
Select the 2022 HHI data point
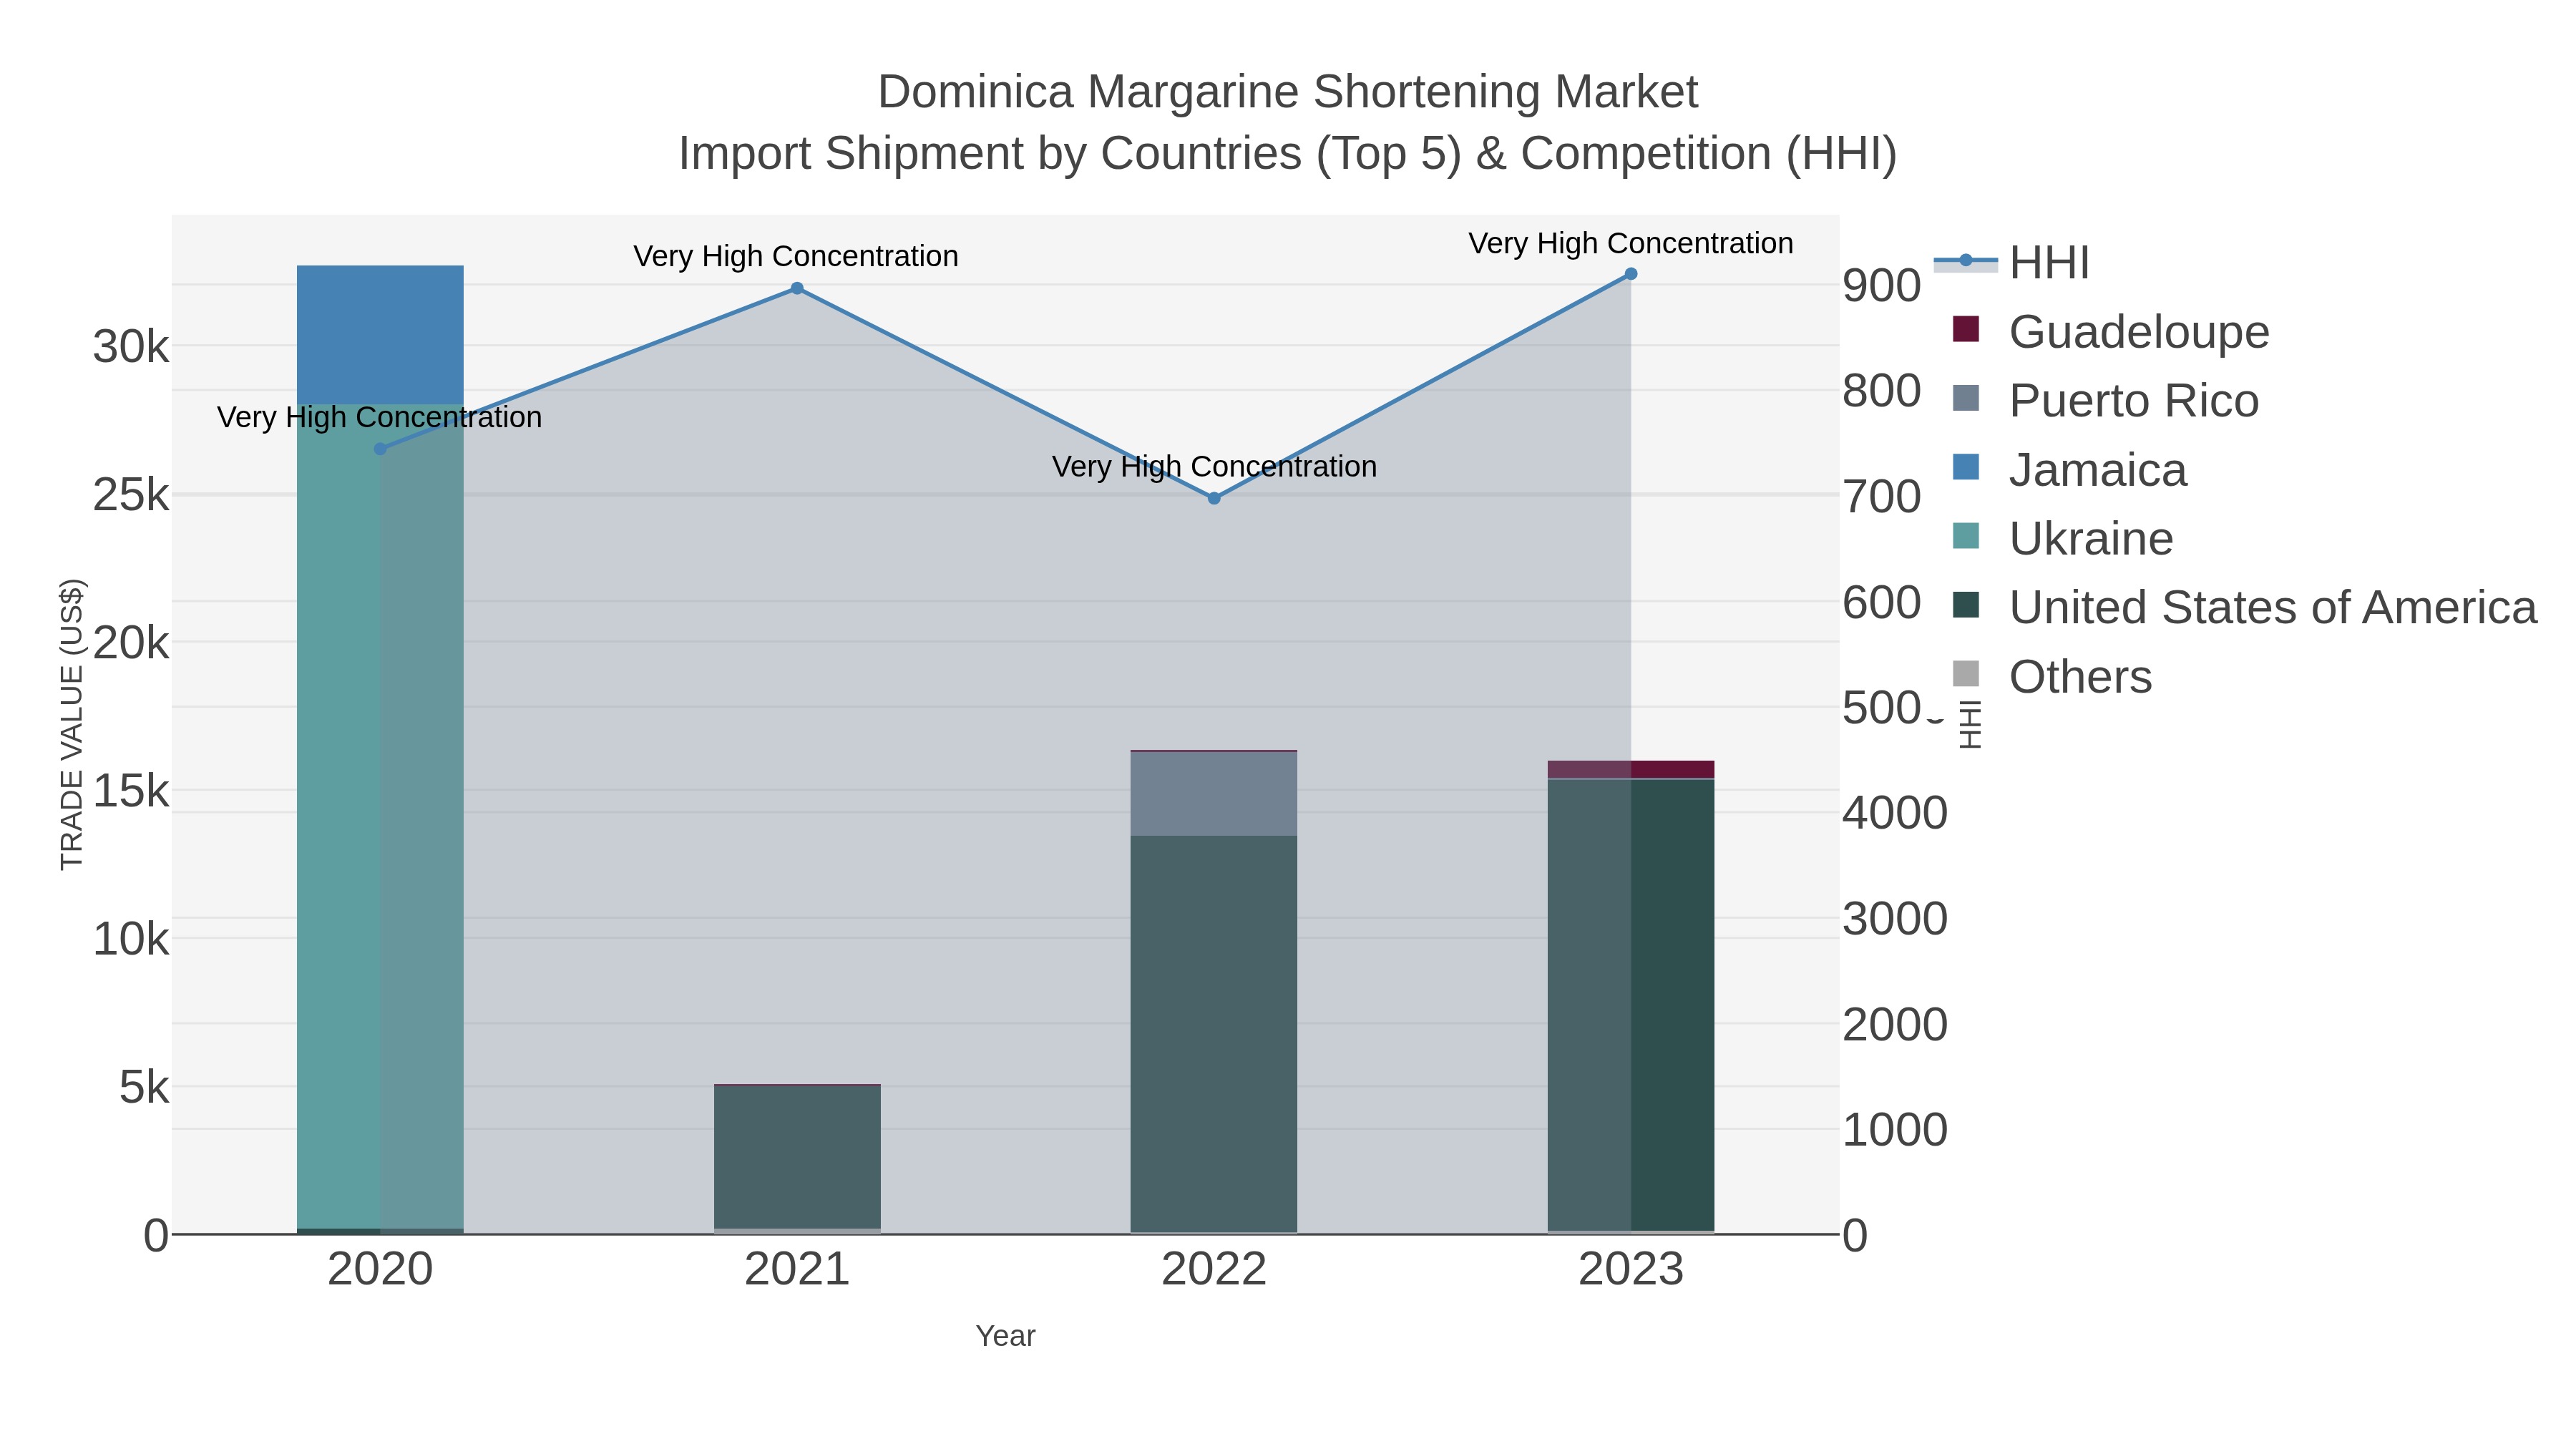pos(1214,498)
